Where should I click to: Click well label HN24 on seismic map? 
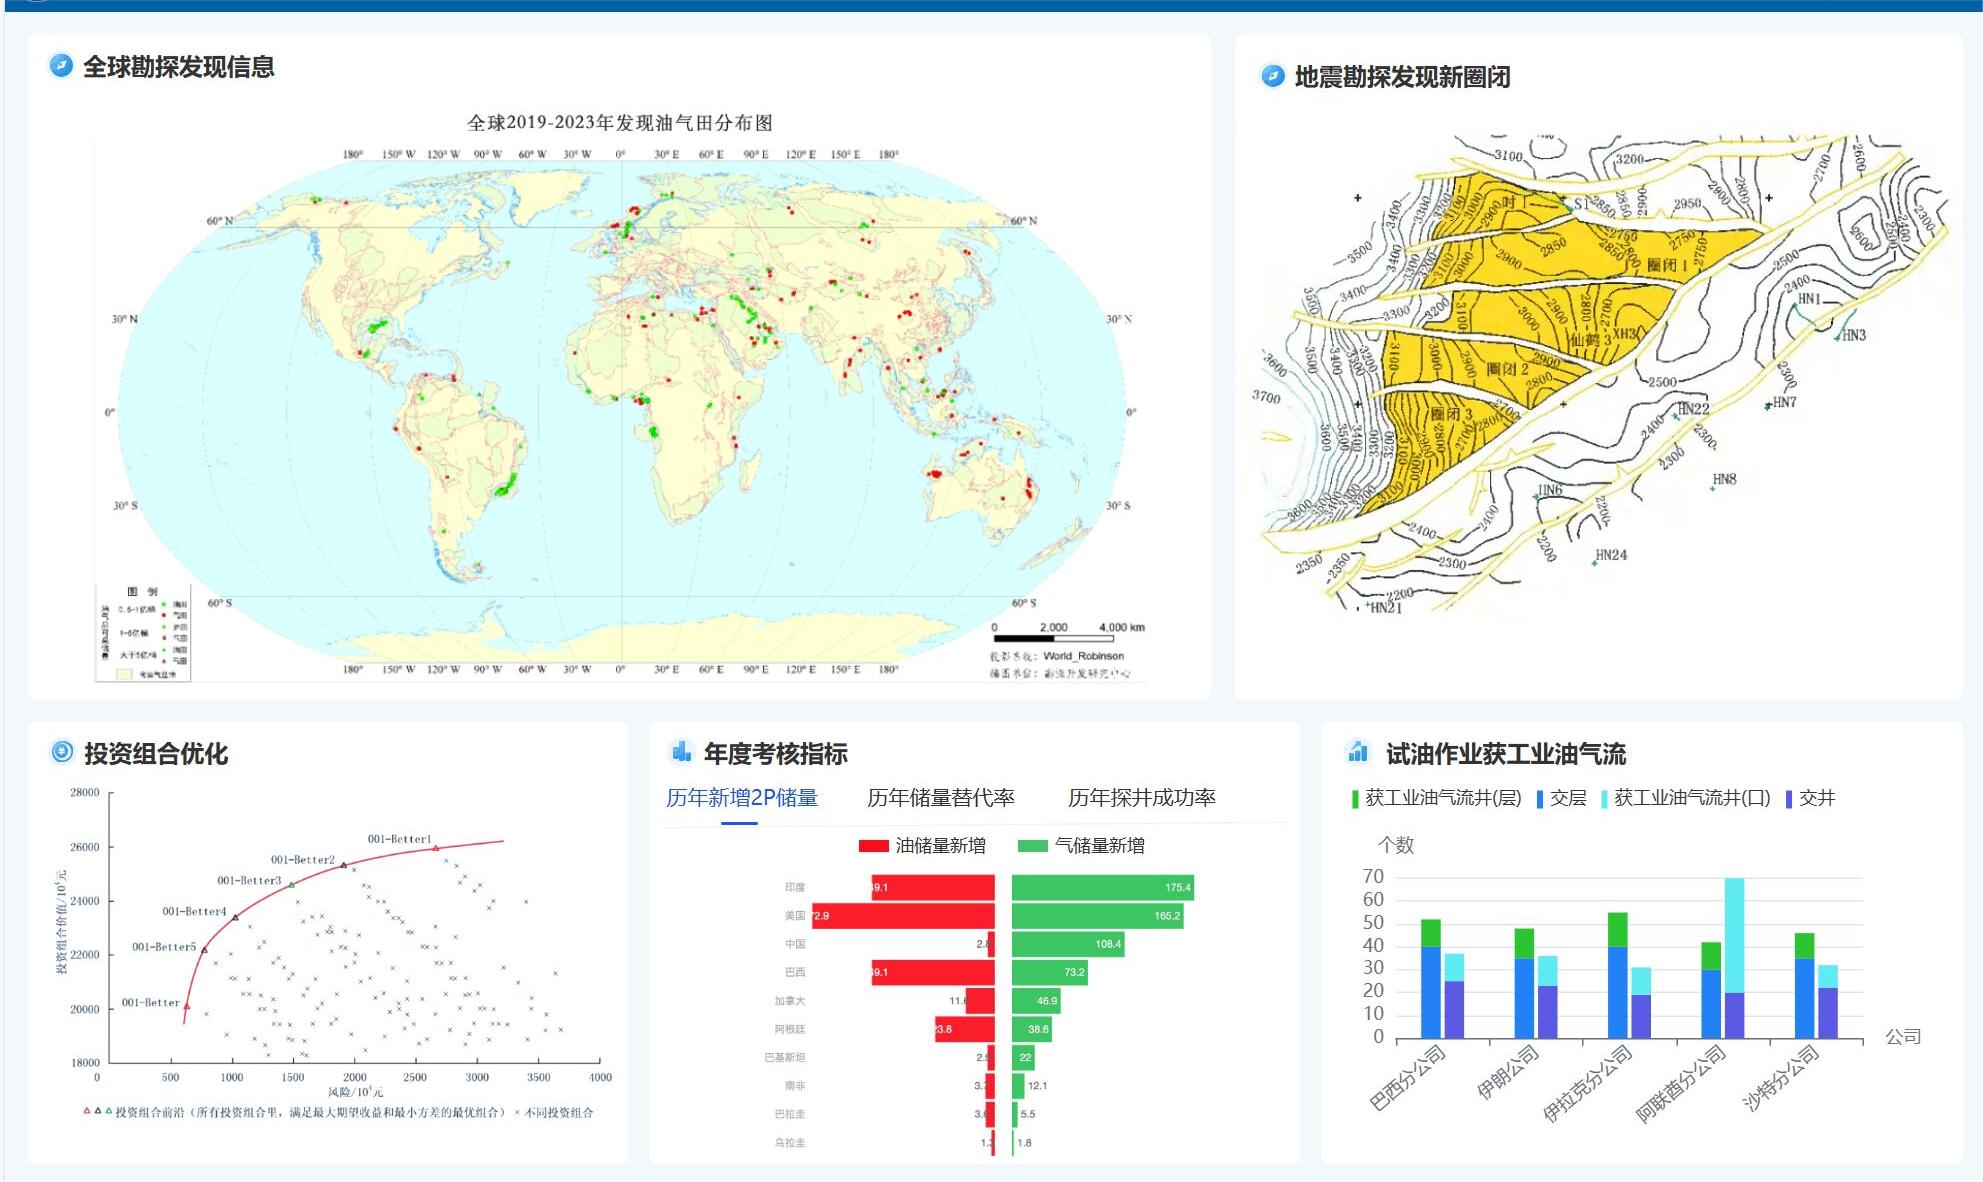pos(1611,555)
